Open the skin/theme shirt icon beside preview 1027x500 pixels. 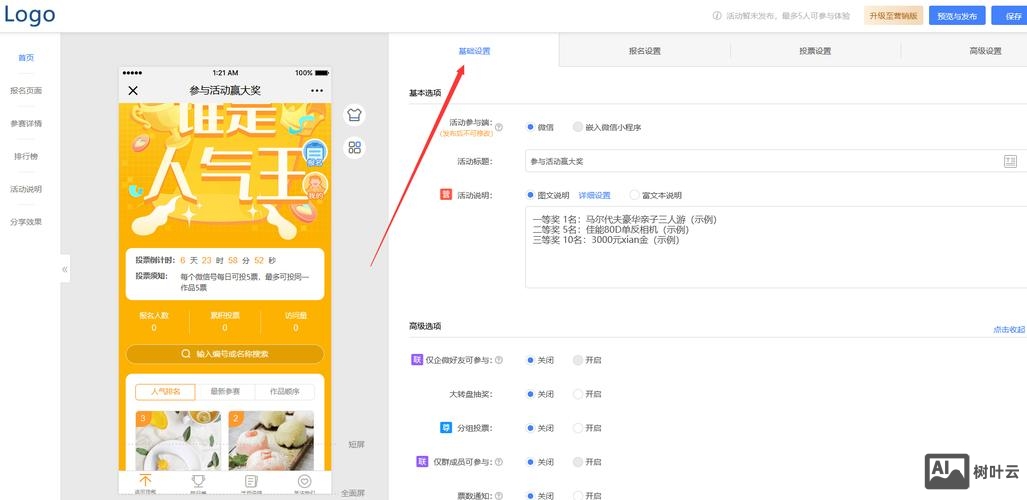pos(354,115)
